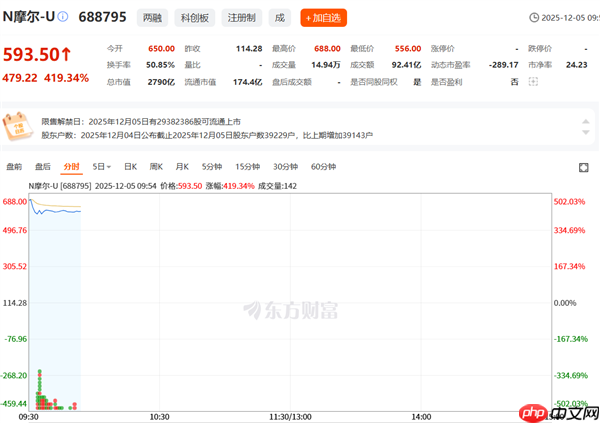Click the tallest volume bar

click(x=39, y=389)
